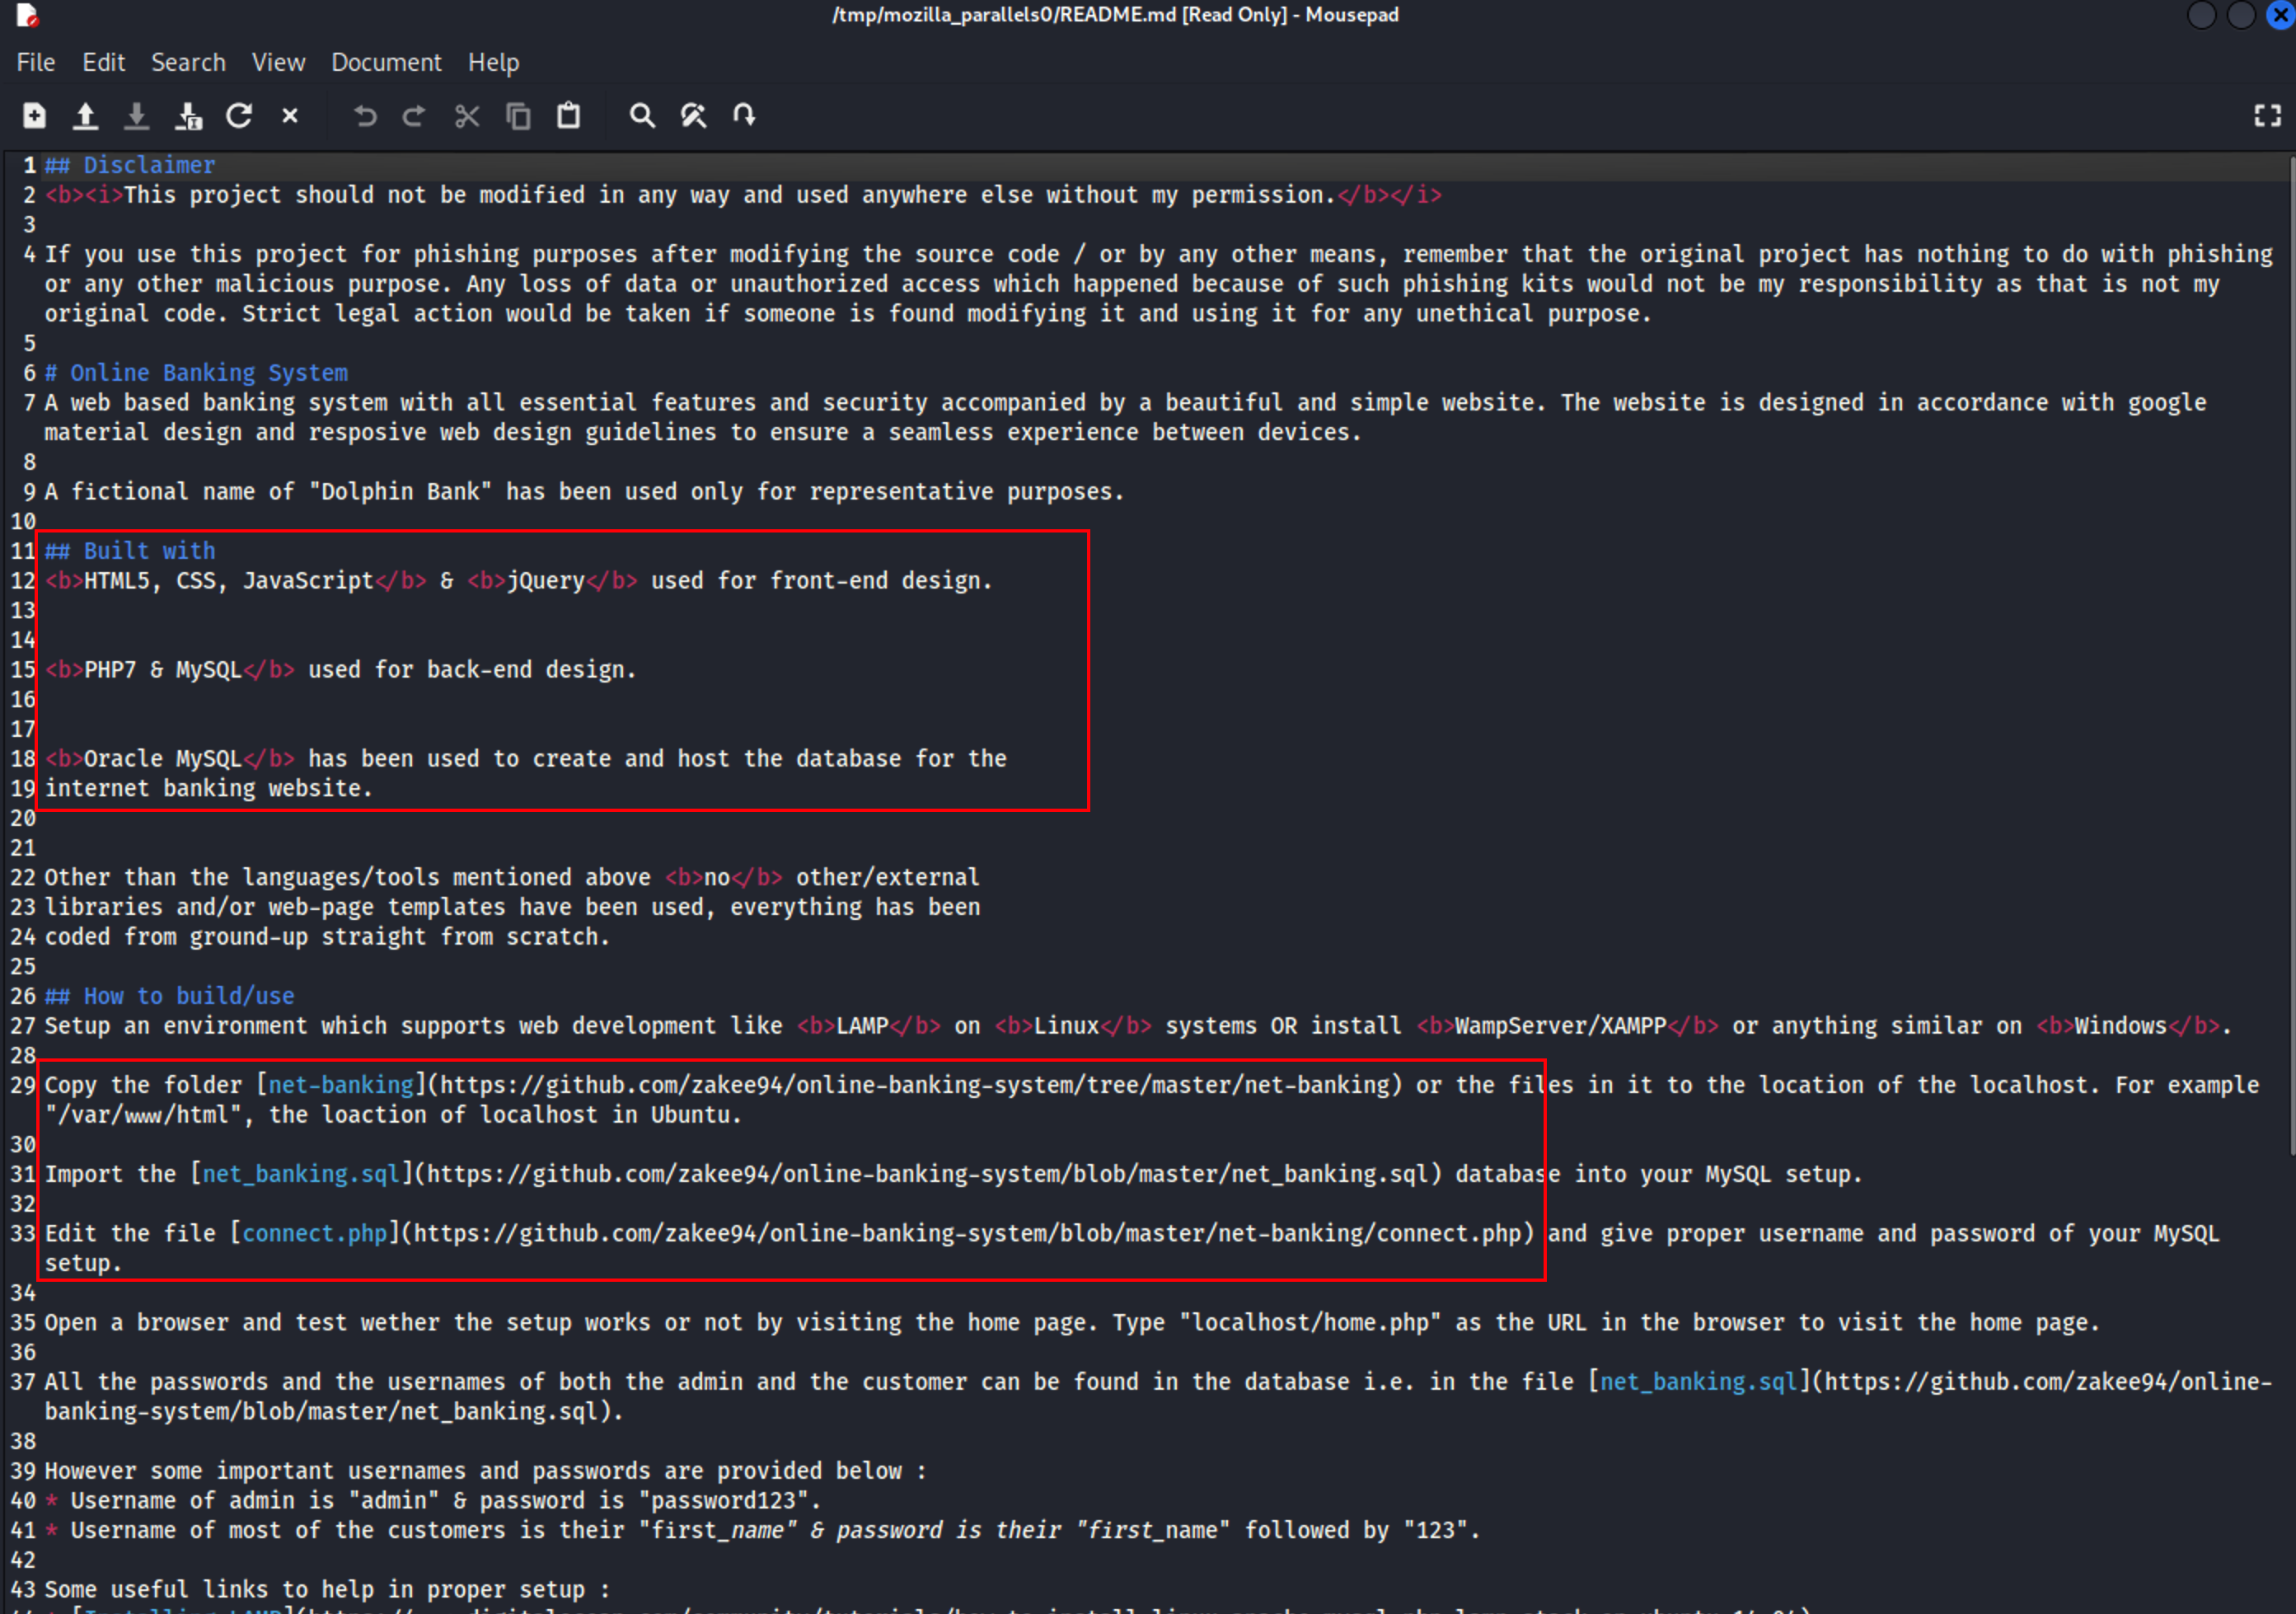Image resolution: width=2296 pixels, height=1614 pixels.
Task: Cut the selection with the scissors icon
Action: coord(467,116)
